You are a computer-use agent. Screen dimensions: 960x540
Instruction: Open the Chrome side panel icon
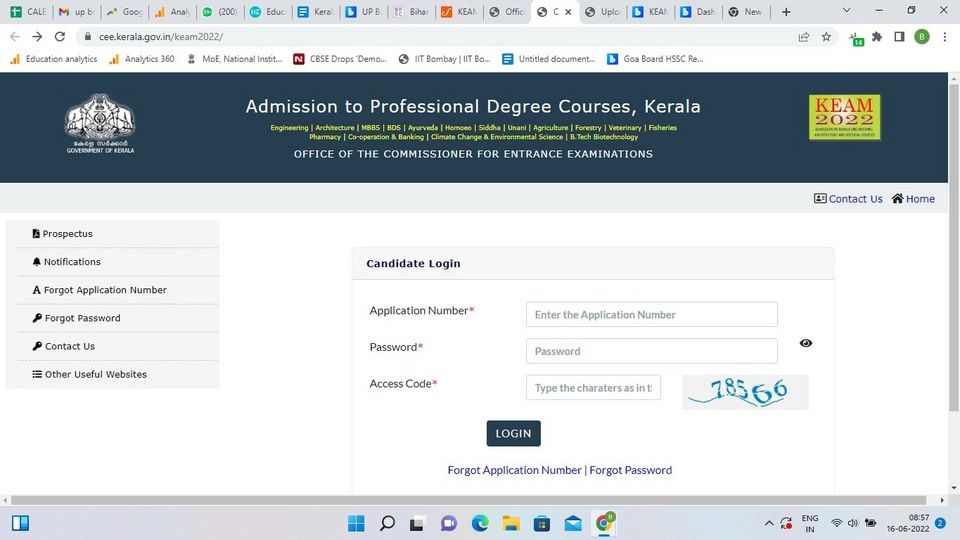pyautogui.click(x=899, y=37)
